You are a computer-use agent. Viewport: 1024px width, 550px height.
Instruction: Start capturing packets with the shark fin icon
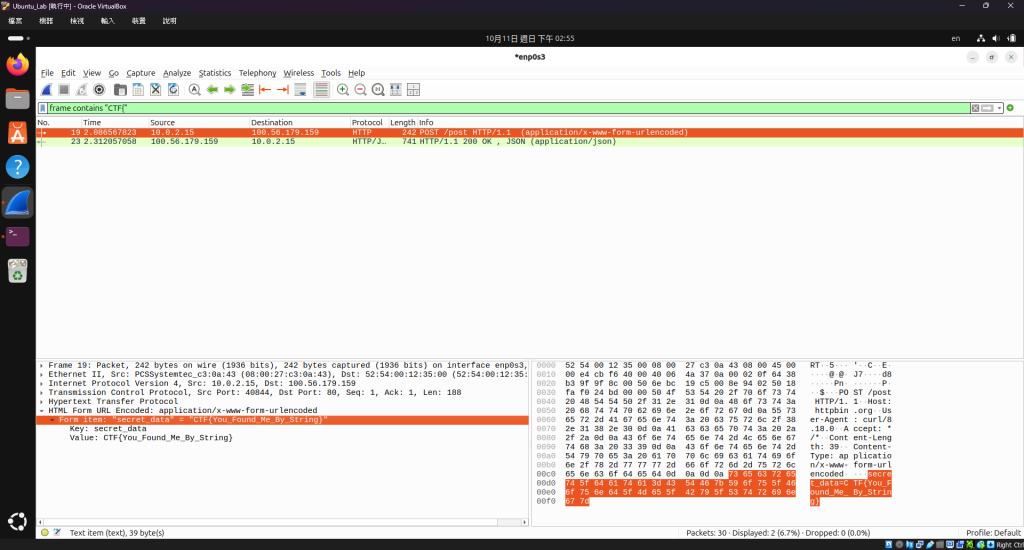[x=46, y=90]
